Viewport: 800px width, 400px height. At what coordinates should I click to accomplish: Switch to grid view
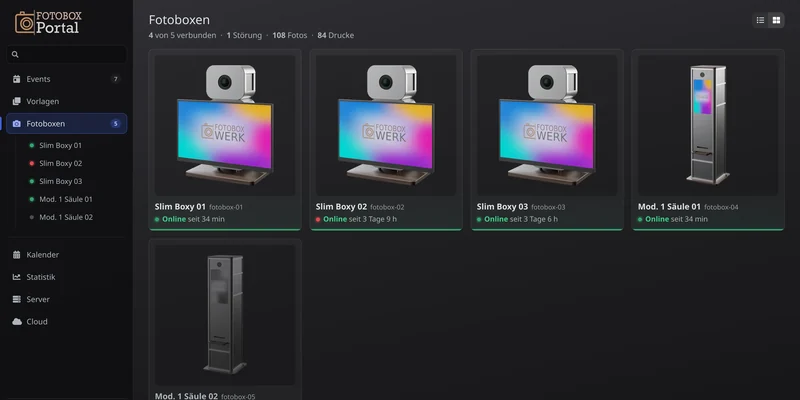point(776,20)
